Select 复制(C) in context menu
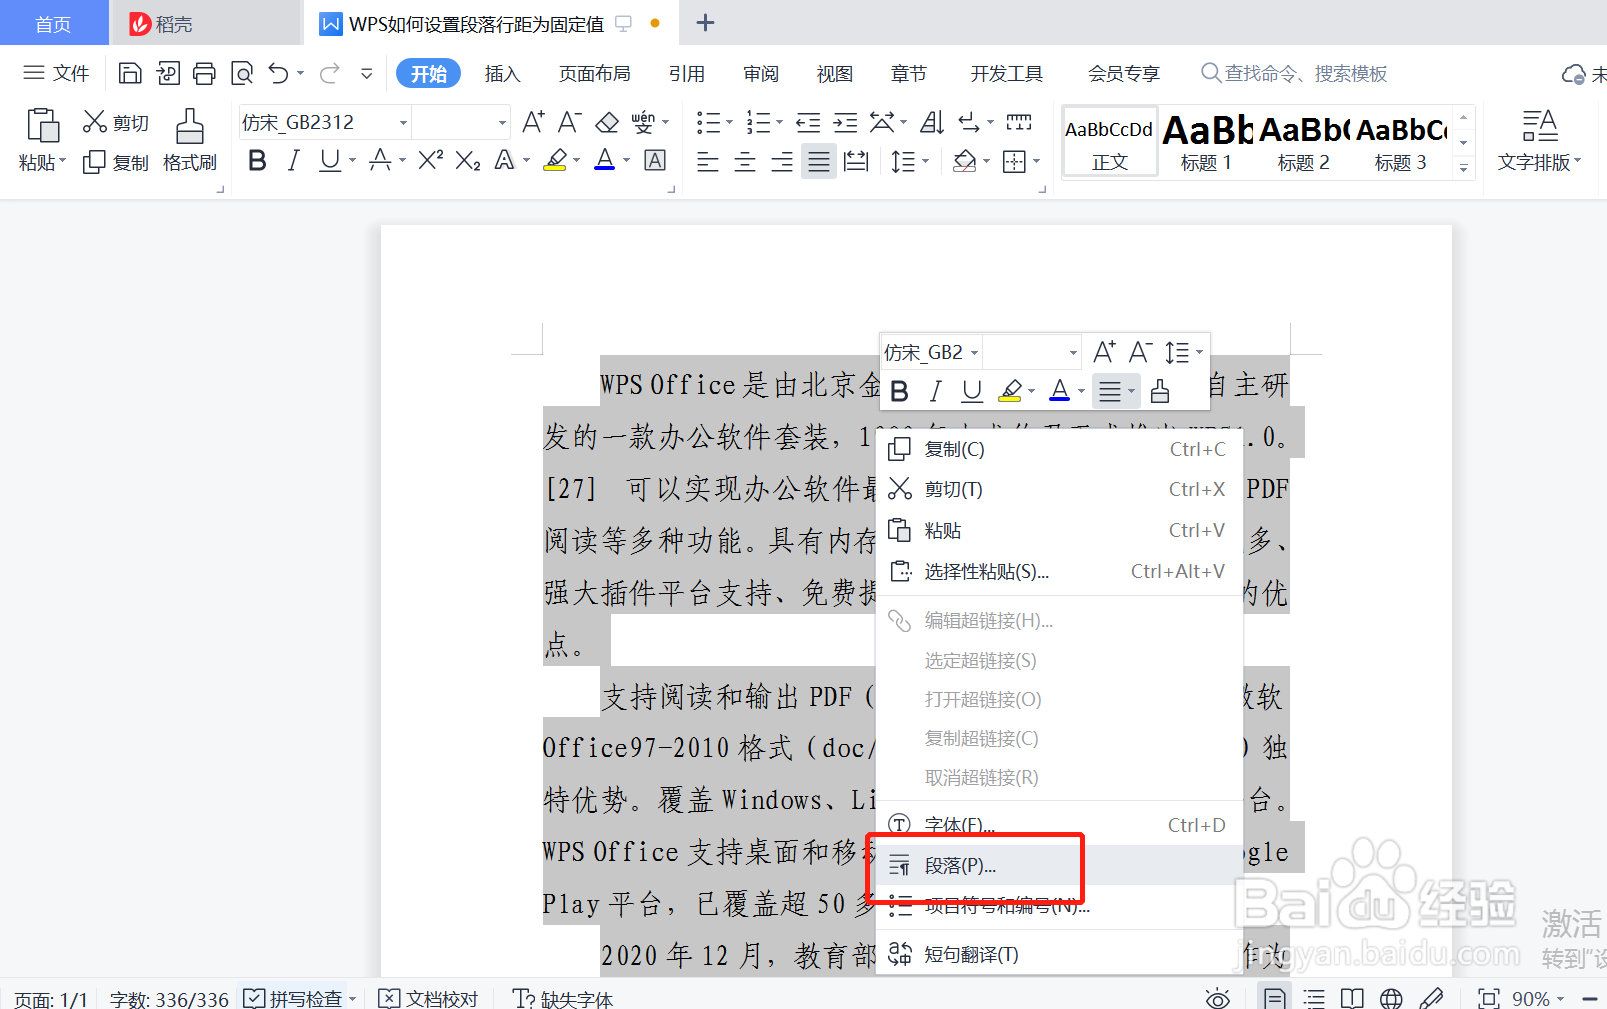The width and height of the screenshot is (1607, 1009). point(1059,450)
